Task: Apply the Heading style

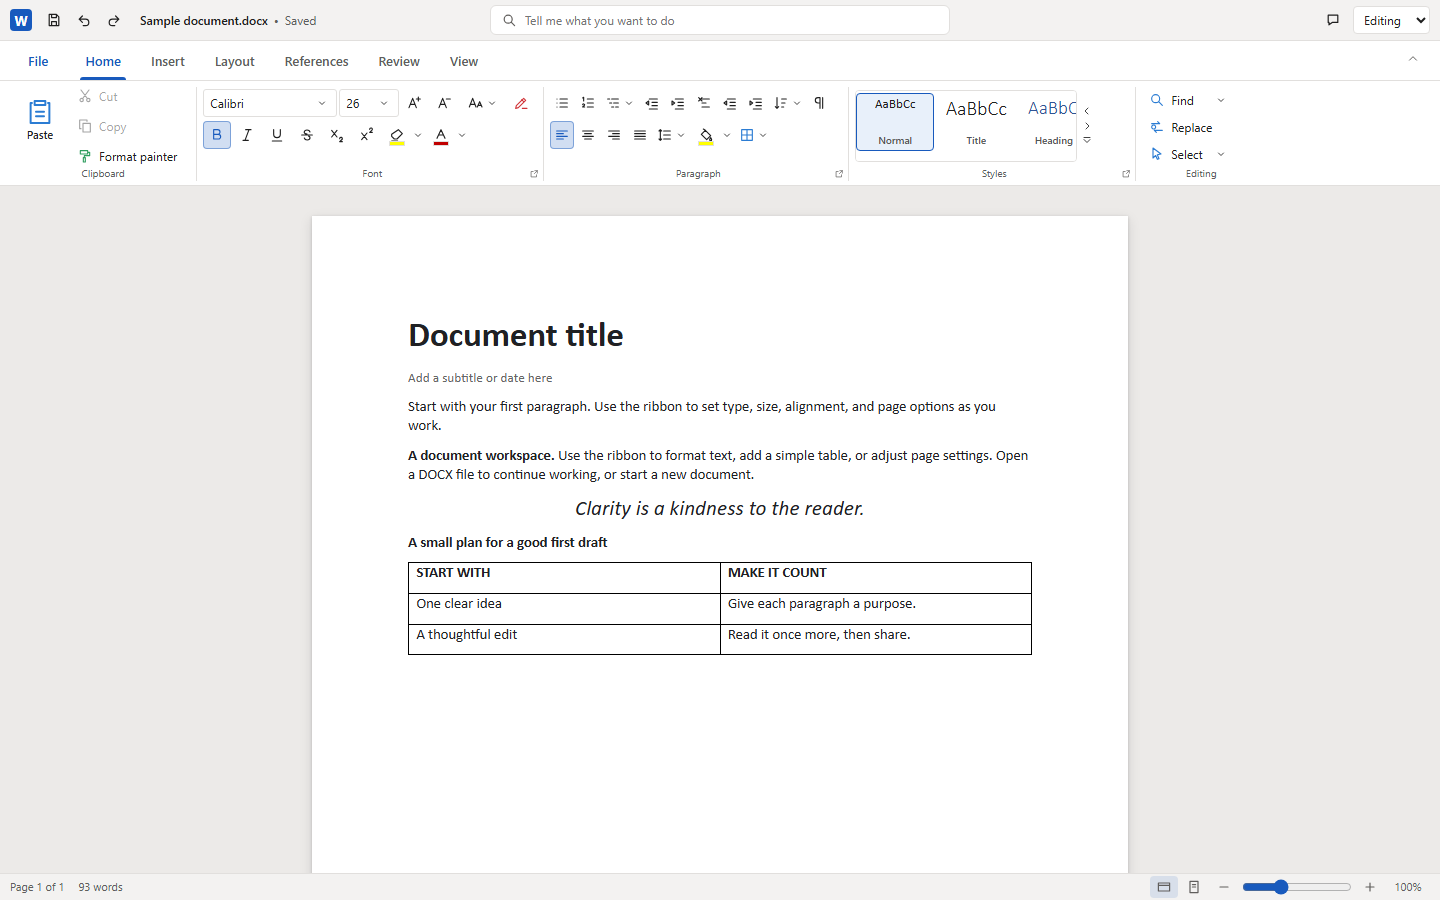Action: [1049, 122]
